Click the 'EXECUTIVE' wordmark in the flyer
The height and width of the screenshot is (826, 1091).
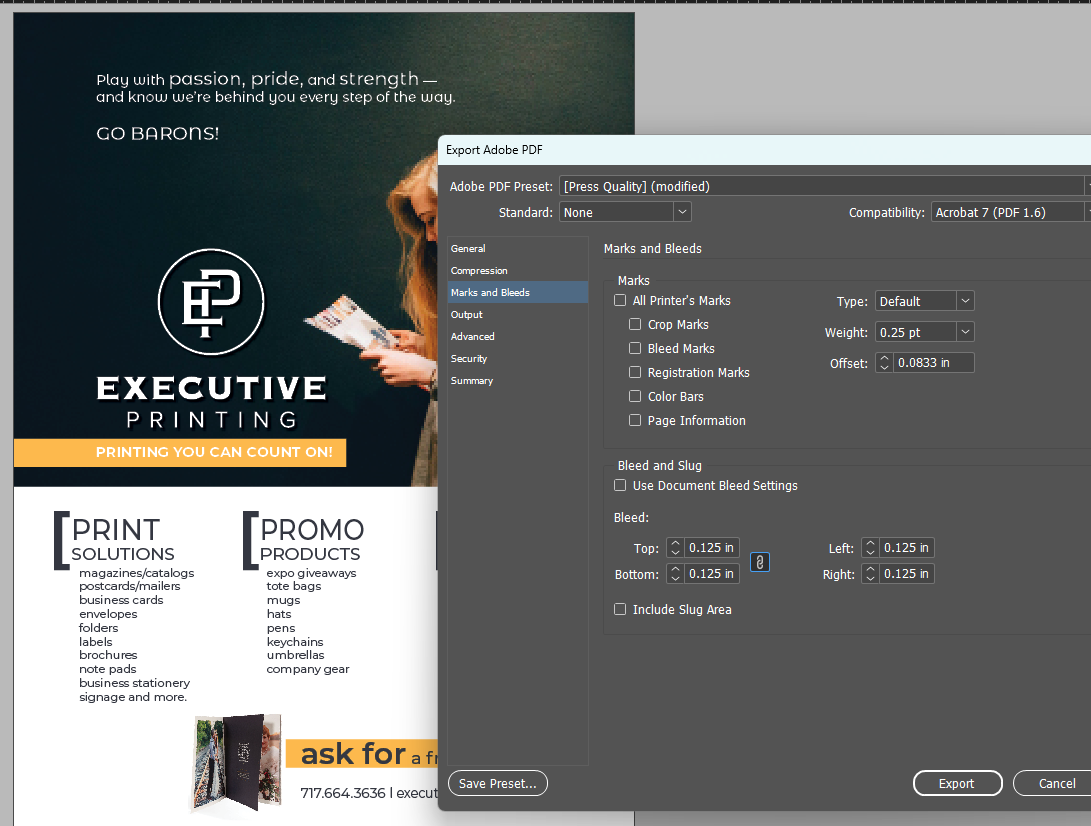point(212,388)
